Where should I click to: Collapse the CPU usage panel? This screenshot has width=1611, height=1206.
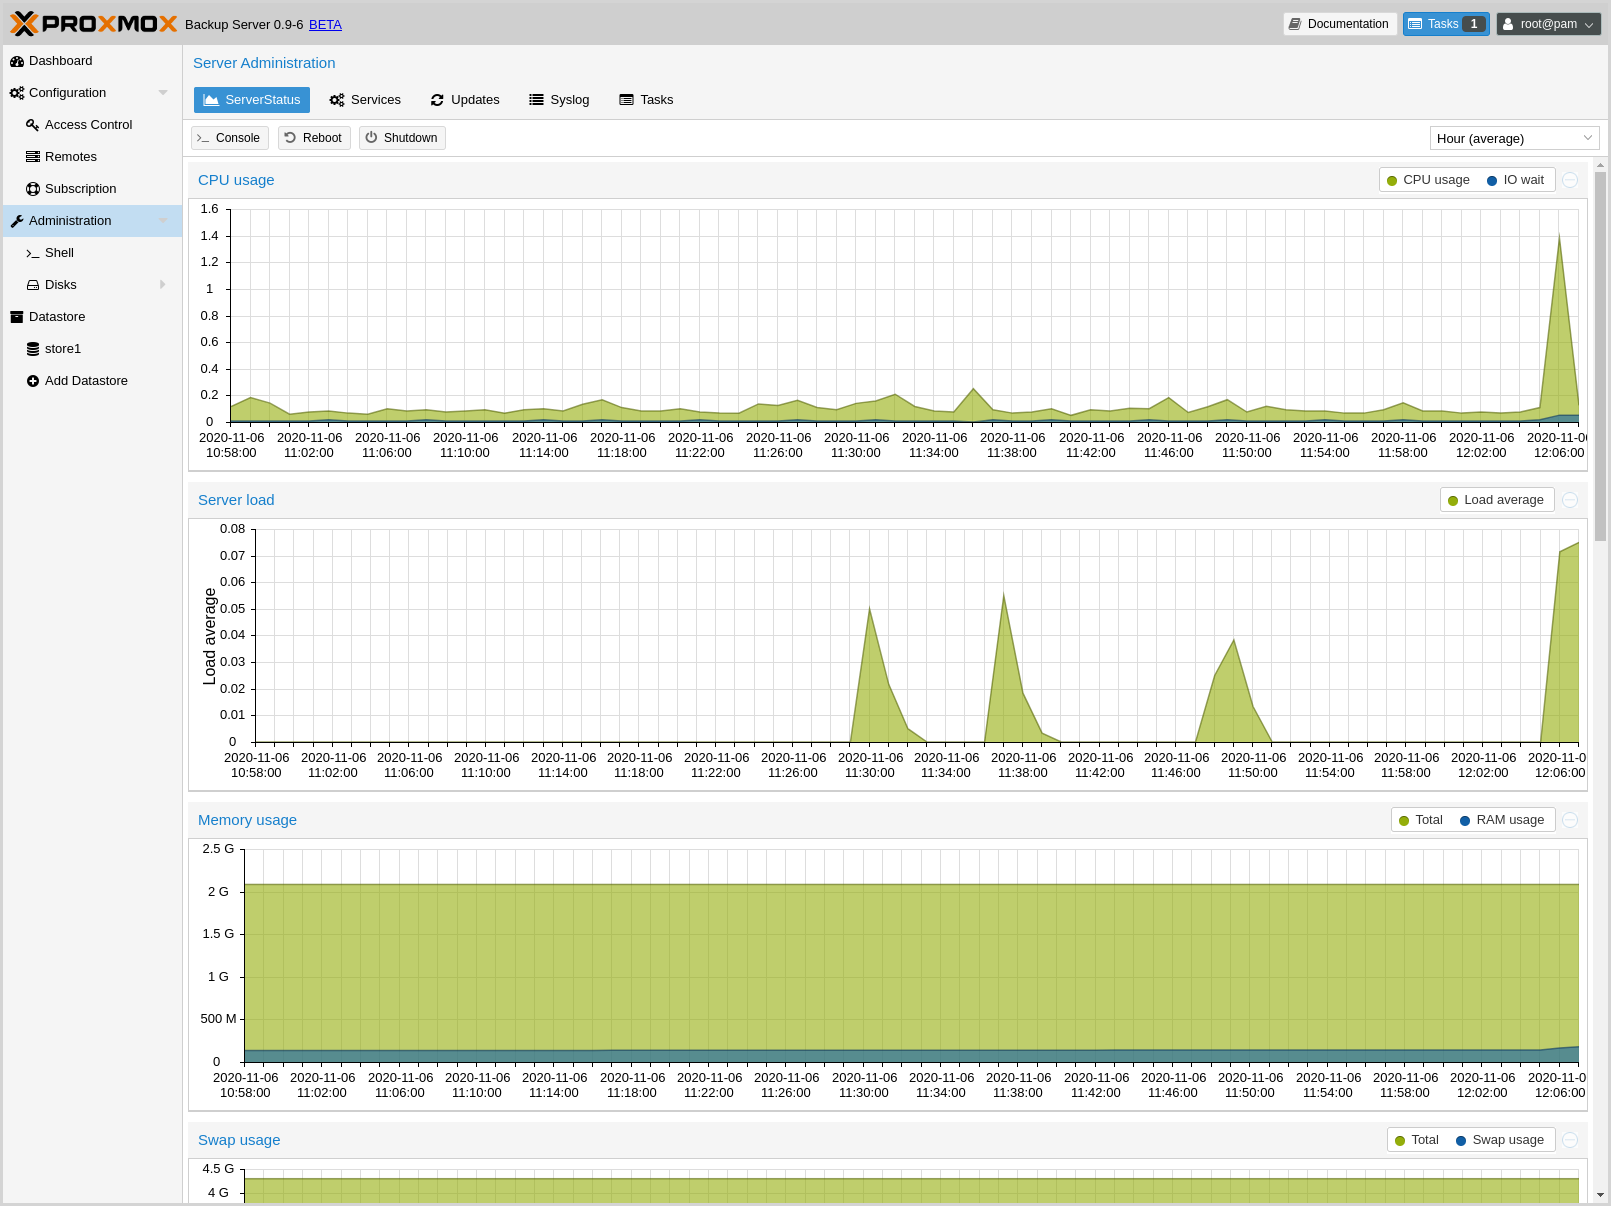tap(1570, 180)
